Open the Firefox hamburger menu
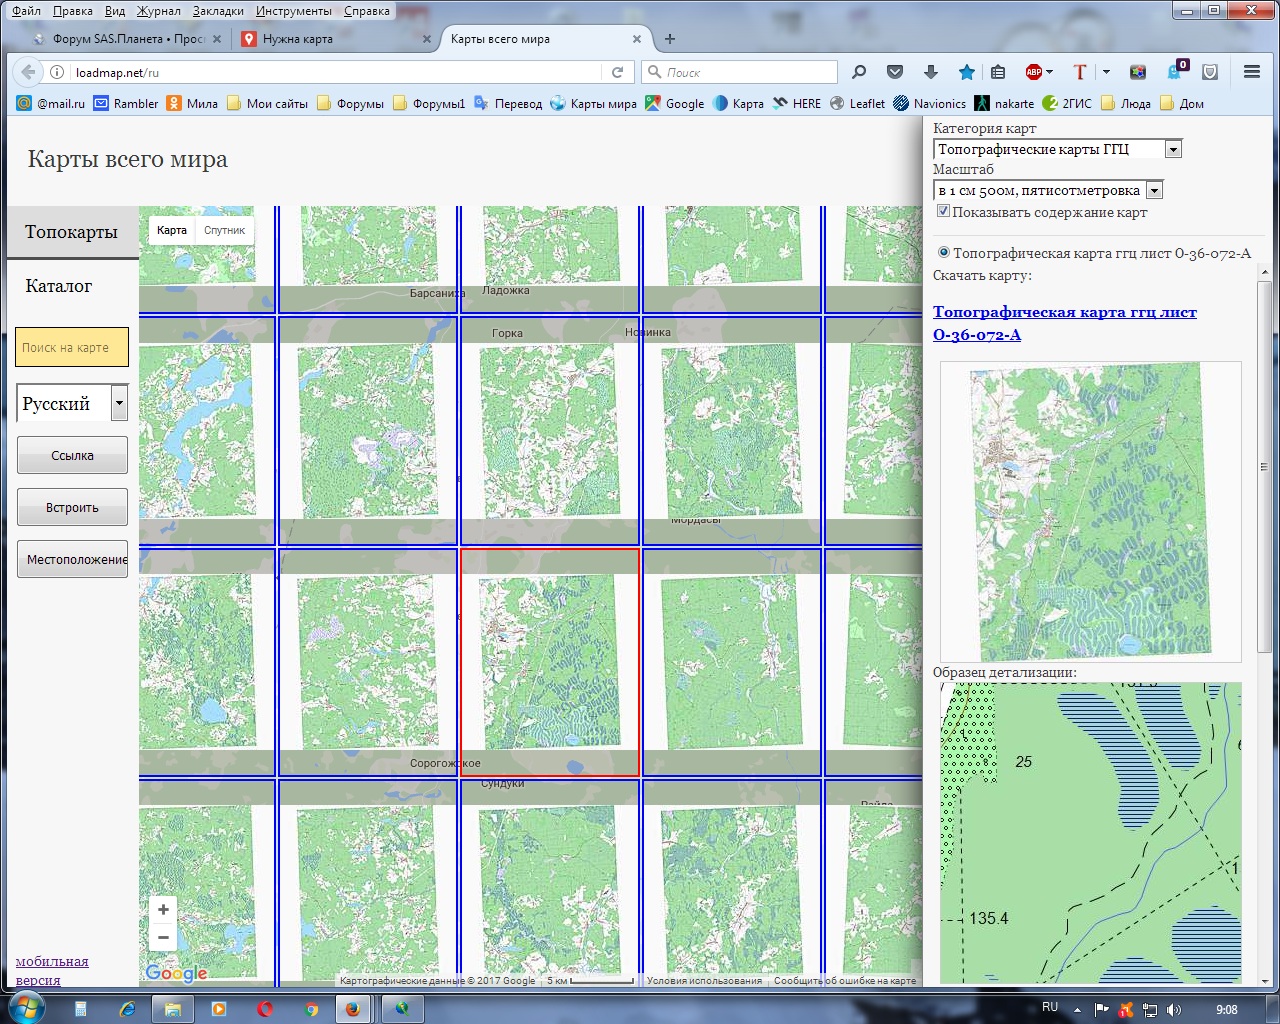Image resolution: width=1280 pixels, height=1024 pixels. pos(1251,72)
